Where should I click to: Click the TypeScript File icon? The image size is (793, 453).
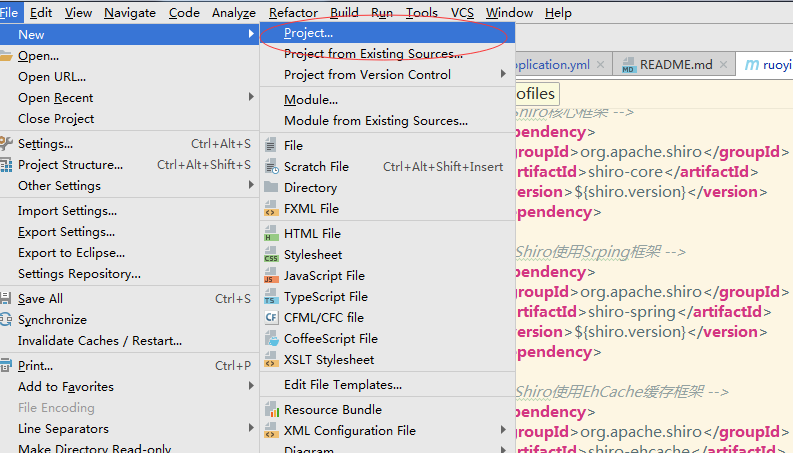pyautogui.click(x=271, y=296)
